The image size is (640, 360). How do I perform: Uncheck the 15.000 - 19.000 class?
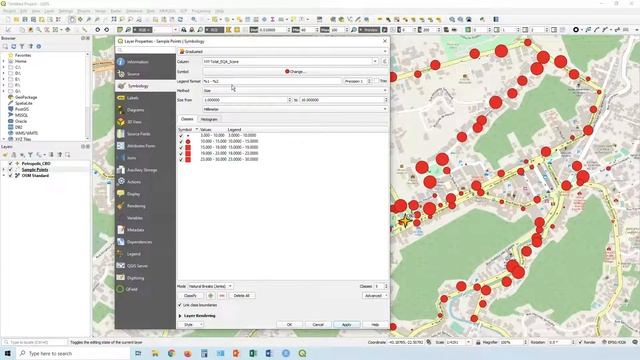(x=181, y=147)
